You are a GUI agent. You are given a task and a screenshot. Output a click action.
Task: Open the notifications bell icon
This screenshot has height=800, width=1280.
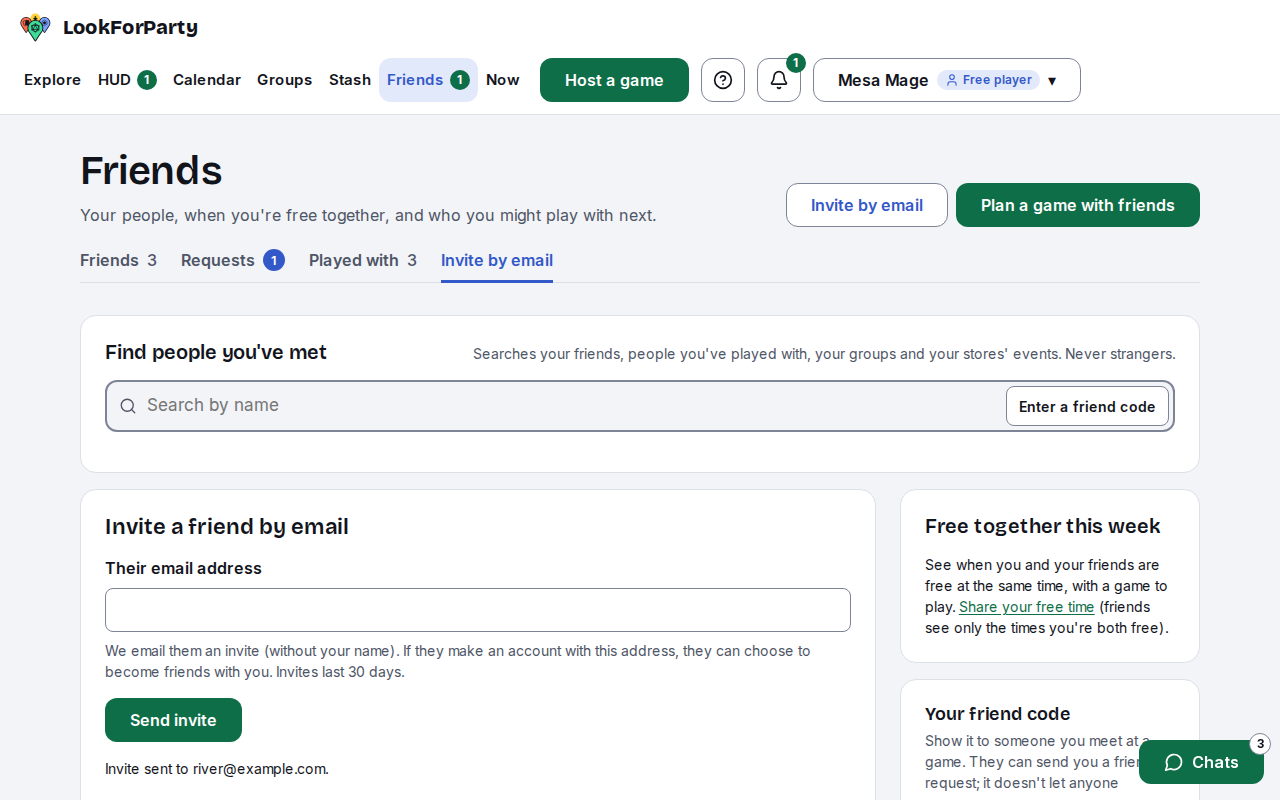779,80
